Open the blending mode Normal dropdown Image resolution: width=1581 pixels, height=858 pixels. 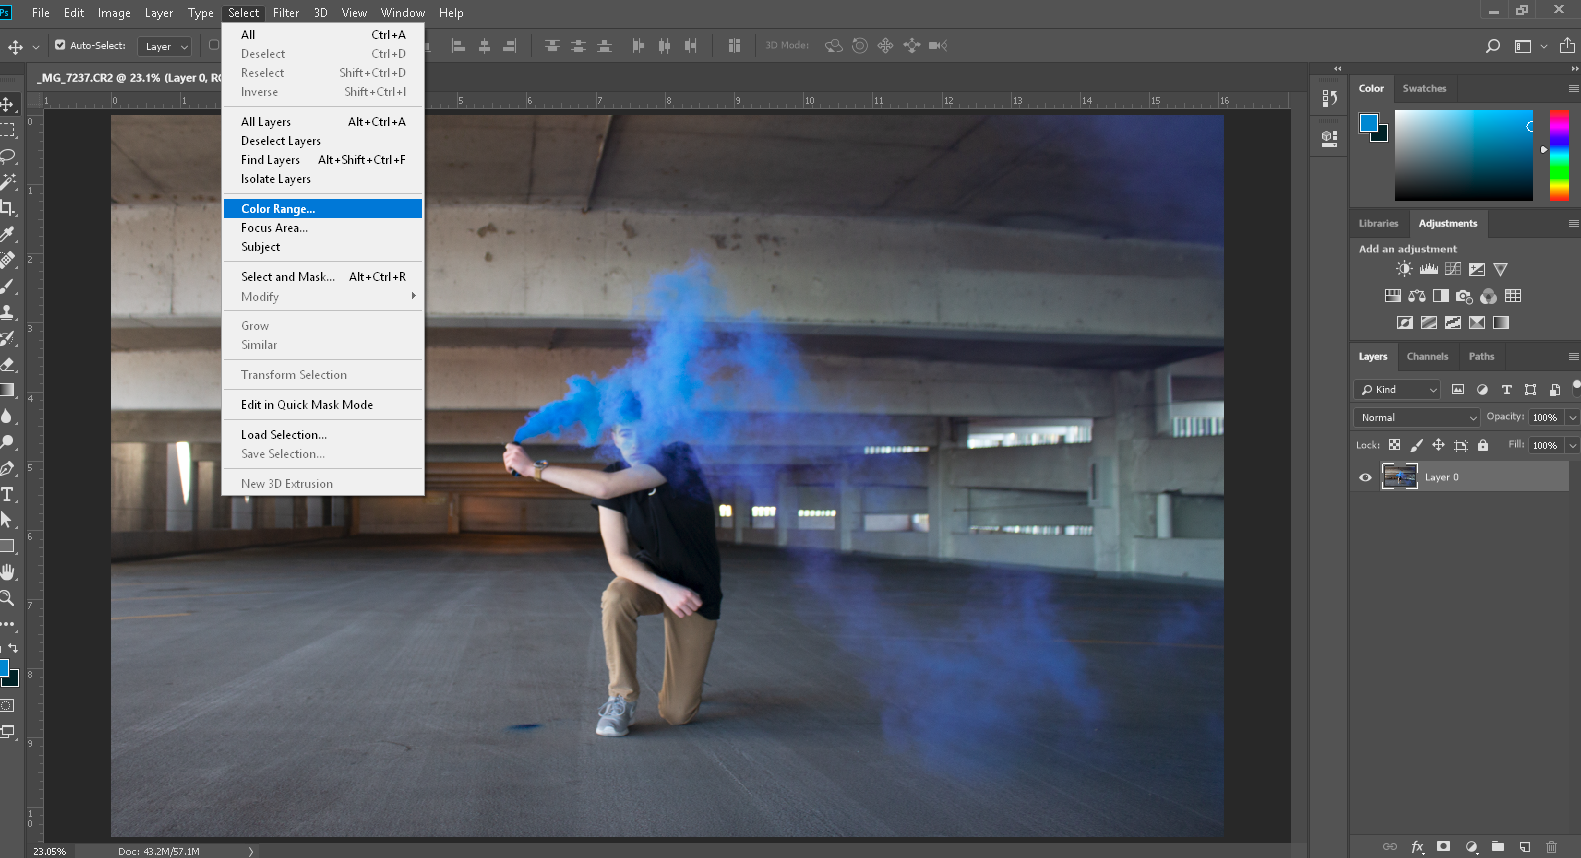click(x=1416, y=417)
